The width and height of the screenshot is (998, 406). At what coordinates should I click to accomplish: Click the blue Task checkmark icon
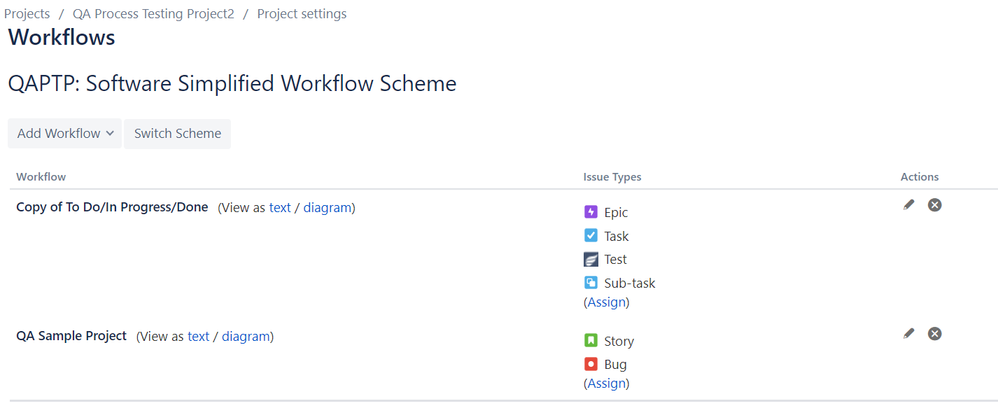(x=591, y=235)
